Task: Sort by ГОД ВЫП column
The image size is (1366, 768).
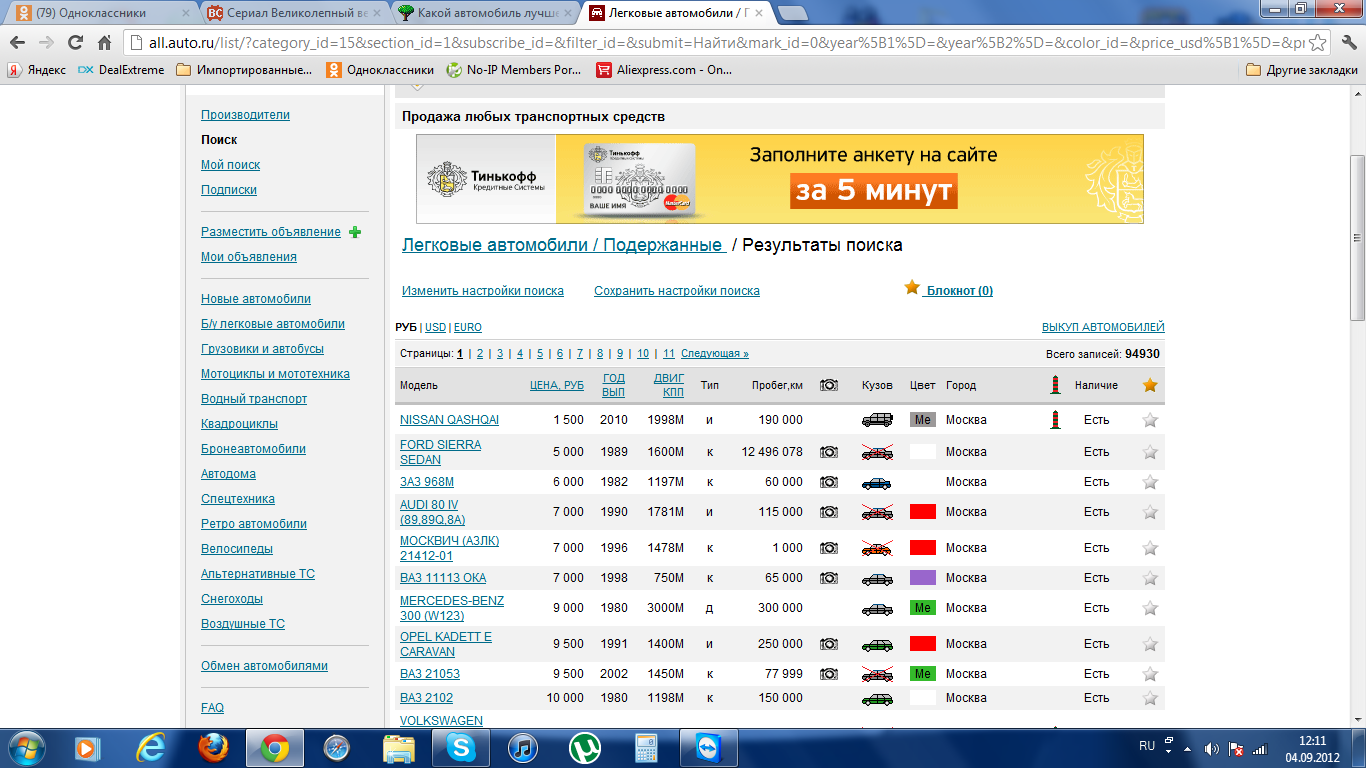Action: tap(614, 385)
